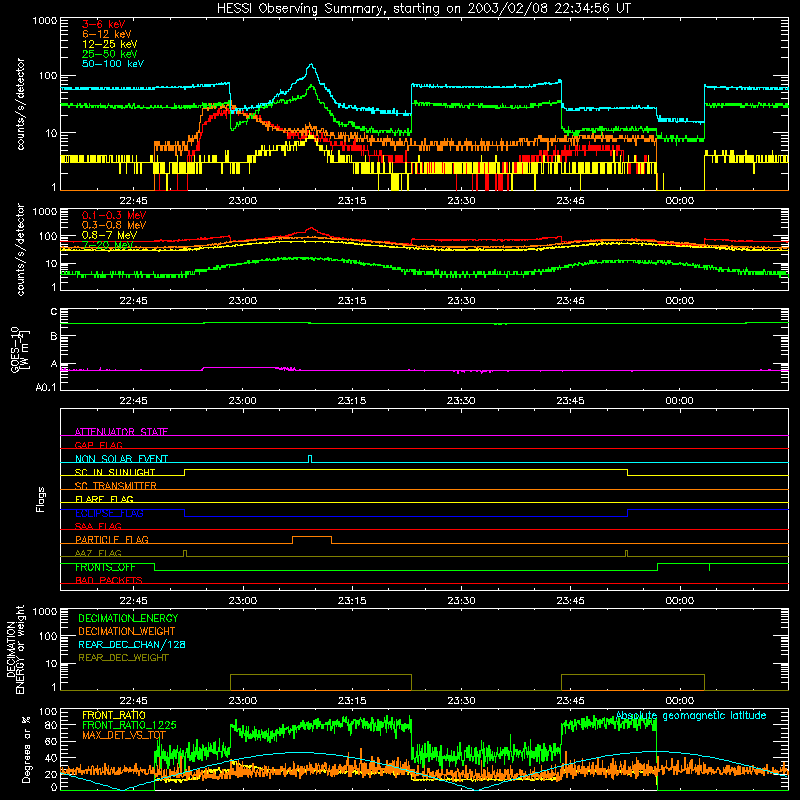The image size is (800, 800).
Task: Click the GAP_FLAG label
Action: [98, 445]
